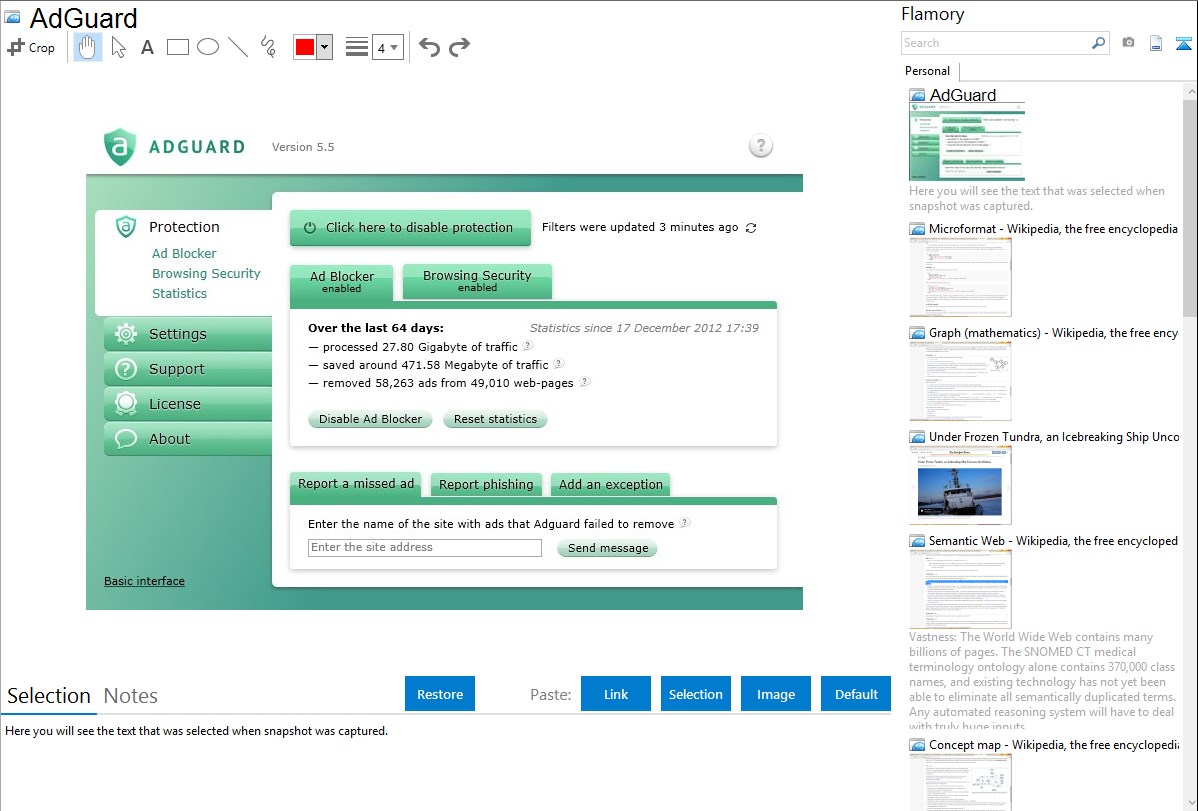1198x811 pixels.
Task: Click help icon beside removed ads line
Action: (x=584, y=381)
